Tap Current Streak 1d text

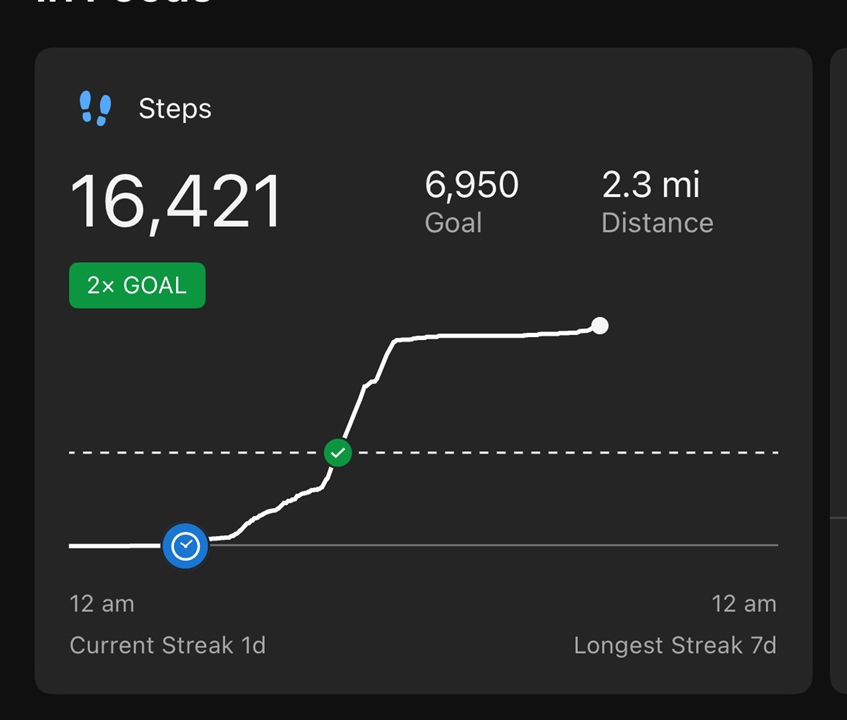[x=167, y=645]
